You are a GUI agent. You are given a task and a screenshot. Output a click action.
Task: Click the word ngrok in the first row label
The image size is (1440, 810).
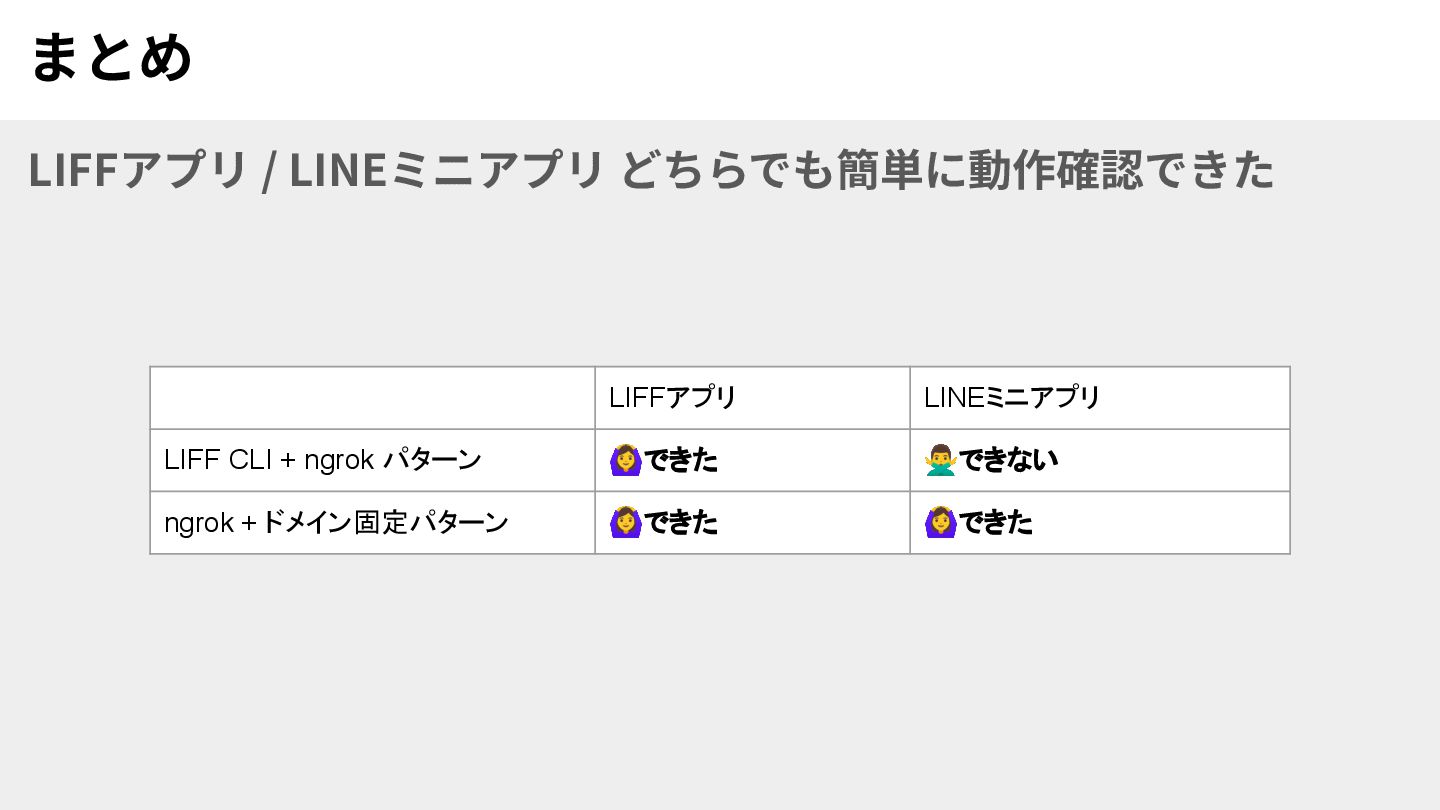pos(339,460)
